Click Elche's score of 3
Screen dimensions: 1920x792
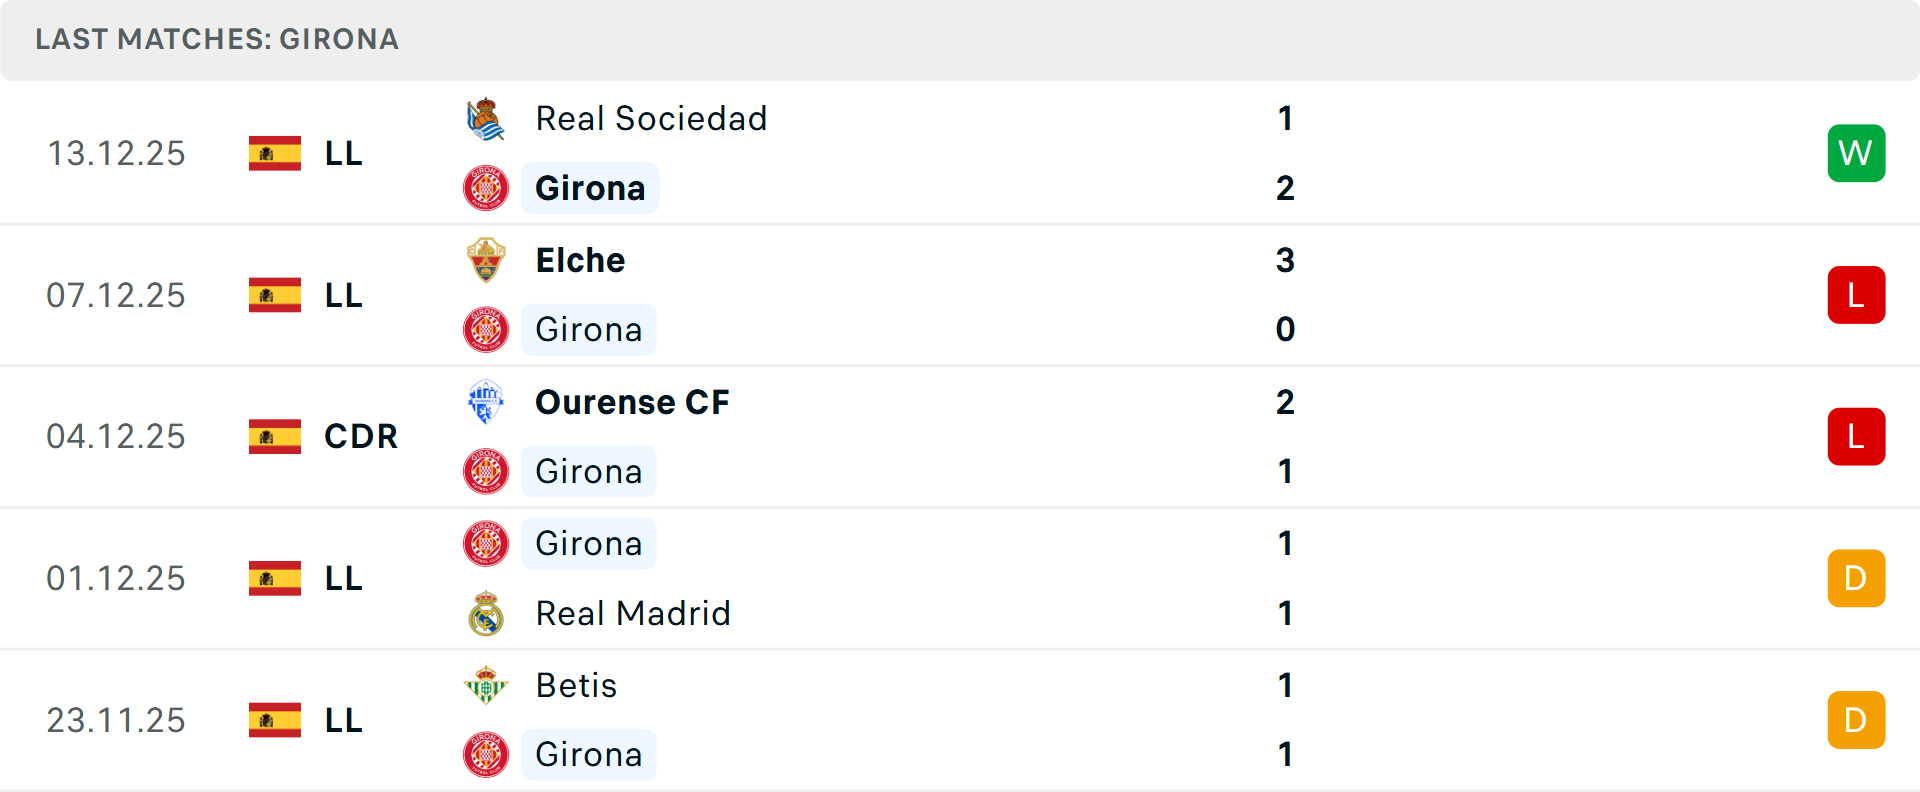click(x=1285, y=260)
